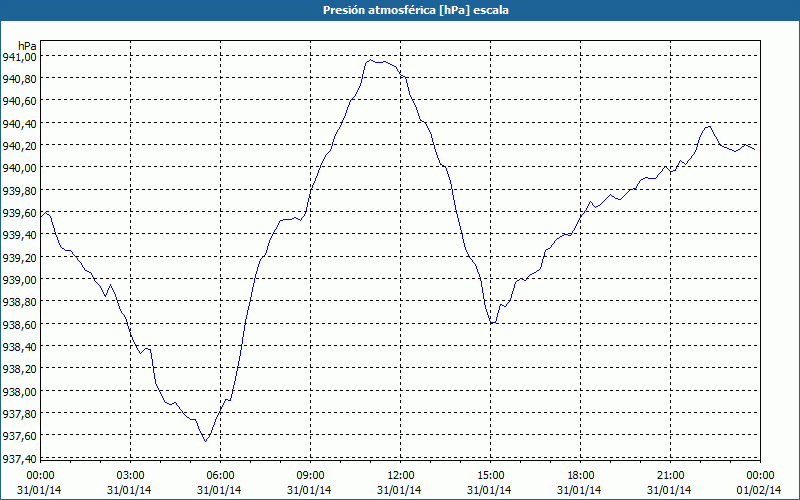Click the 939,20 y-axis label
The image size is (800, 500).
19,257
